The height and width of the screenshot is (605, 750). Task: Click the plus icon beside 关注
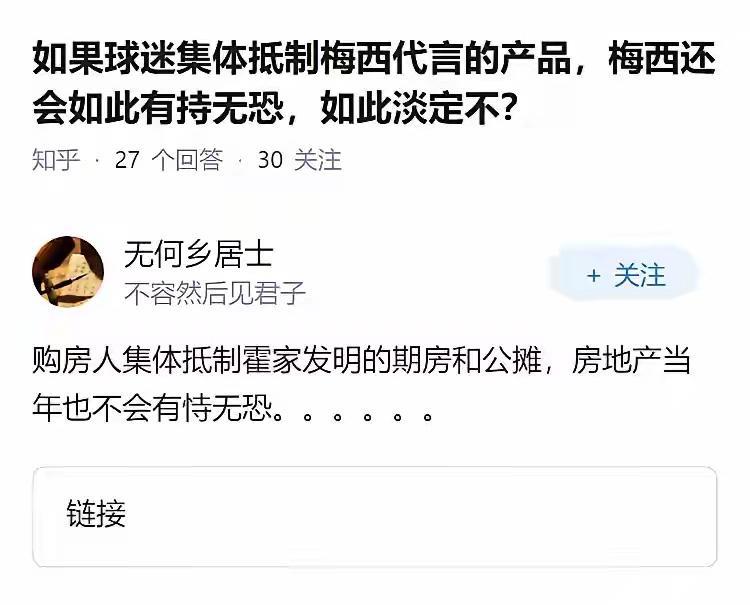(x=594, y=276)
